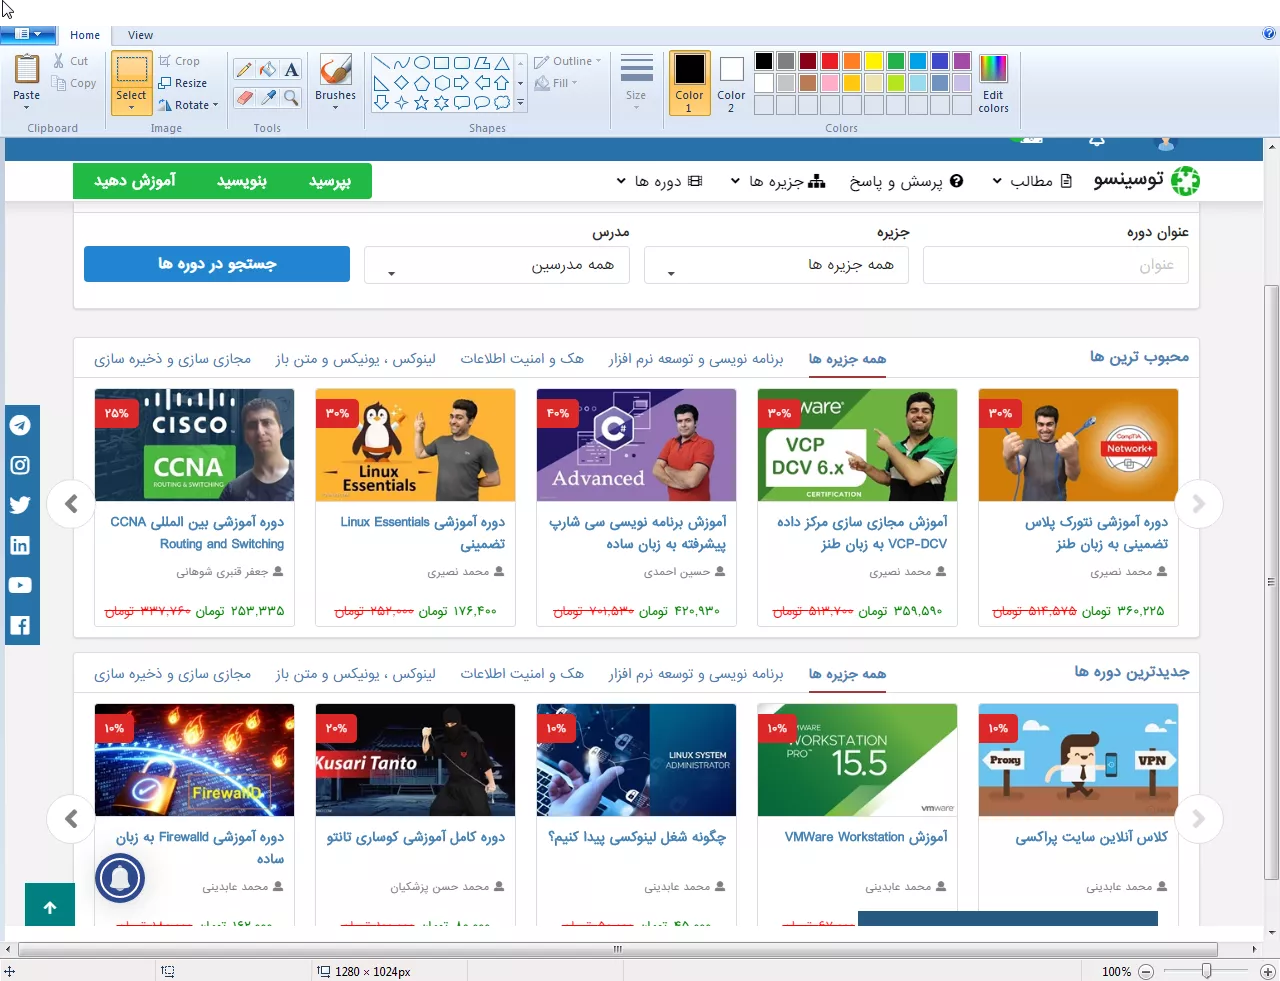The image size is (1280, 981).
Task: Pick the Oval shape
Action: pos(421,63)
